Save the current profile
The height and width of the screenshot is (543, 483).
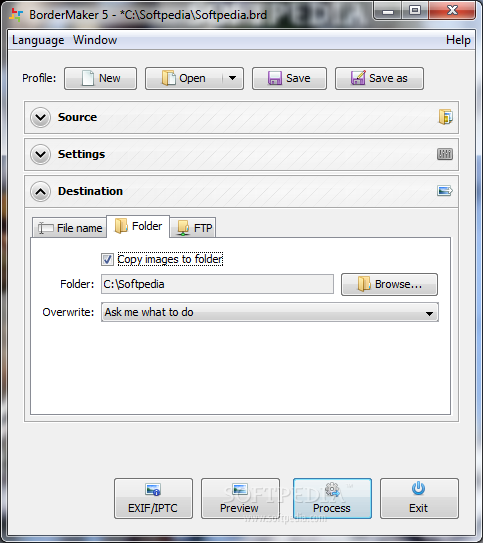click(289, 78)
